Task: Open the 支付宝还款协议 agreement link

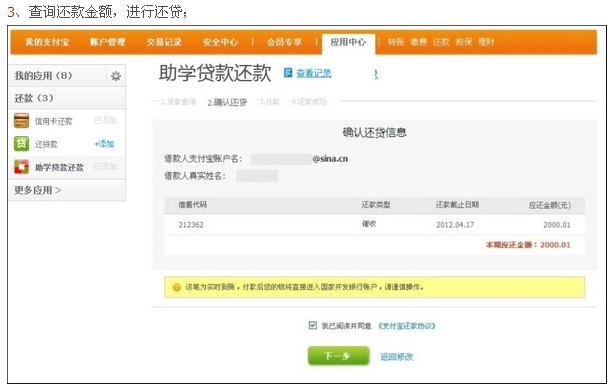Action: [407, 326]
